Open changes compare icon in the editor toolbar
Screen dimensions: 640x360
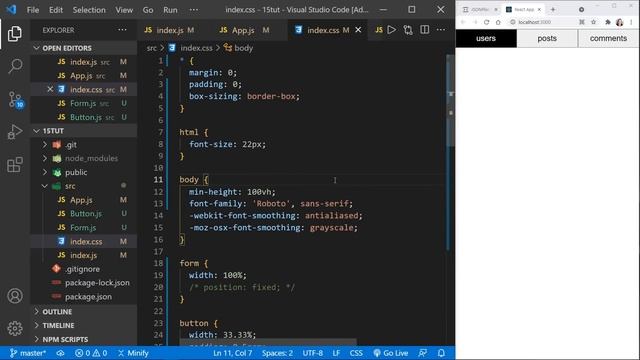point(408,30)
